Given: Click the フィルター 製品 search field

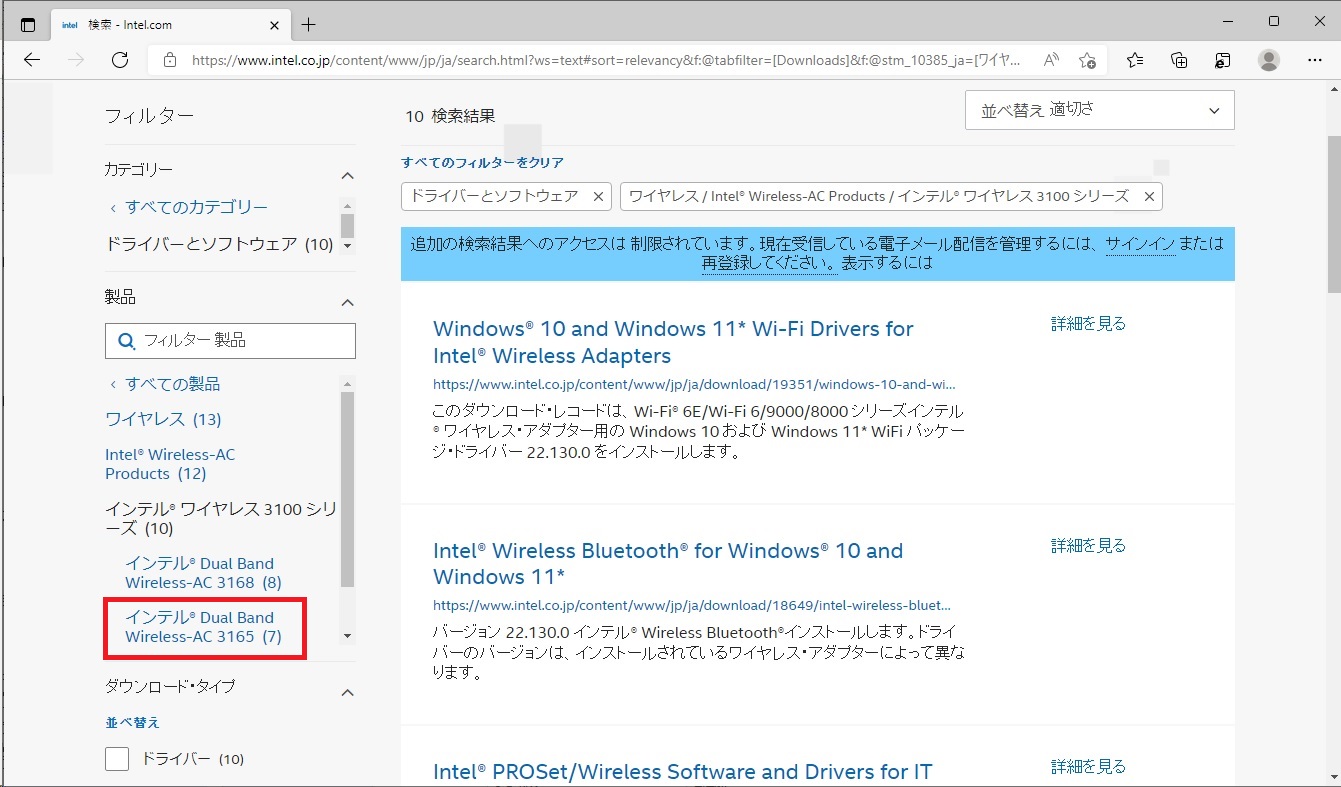Looking at the screenshot, I should coord(230,340).
